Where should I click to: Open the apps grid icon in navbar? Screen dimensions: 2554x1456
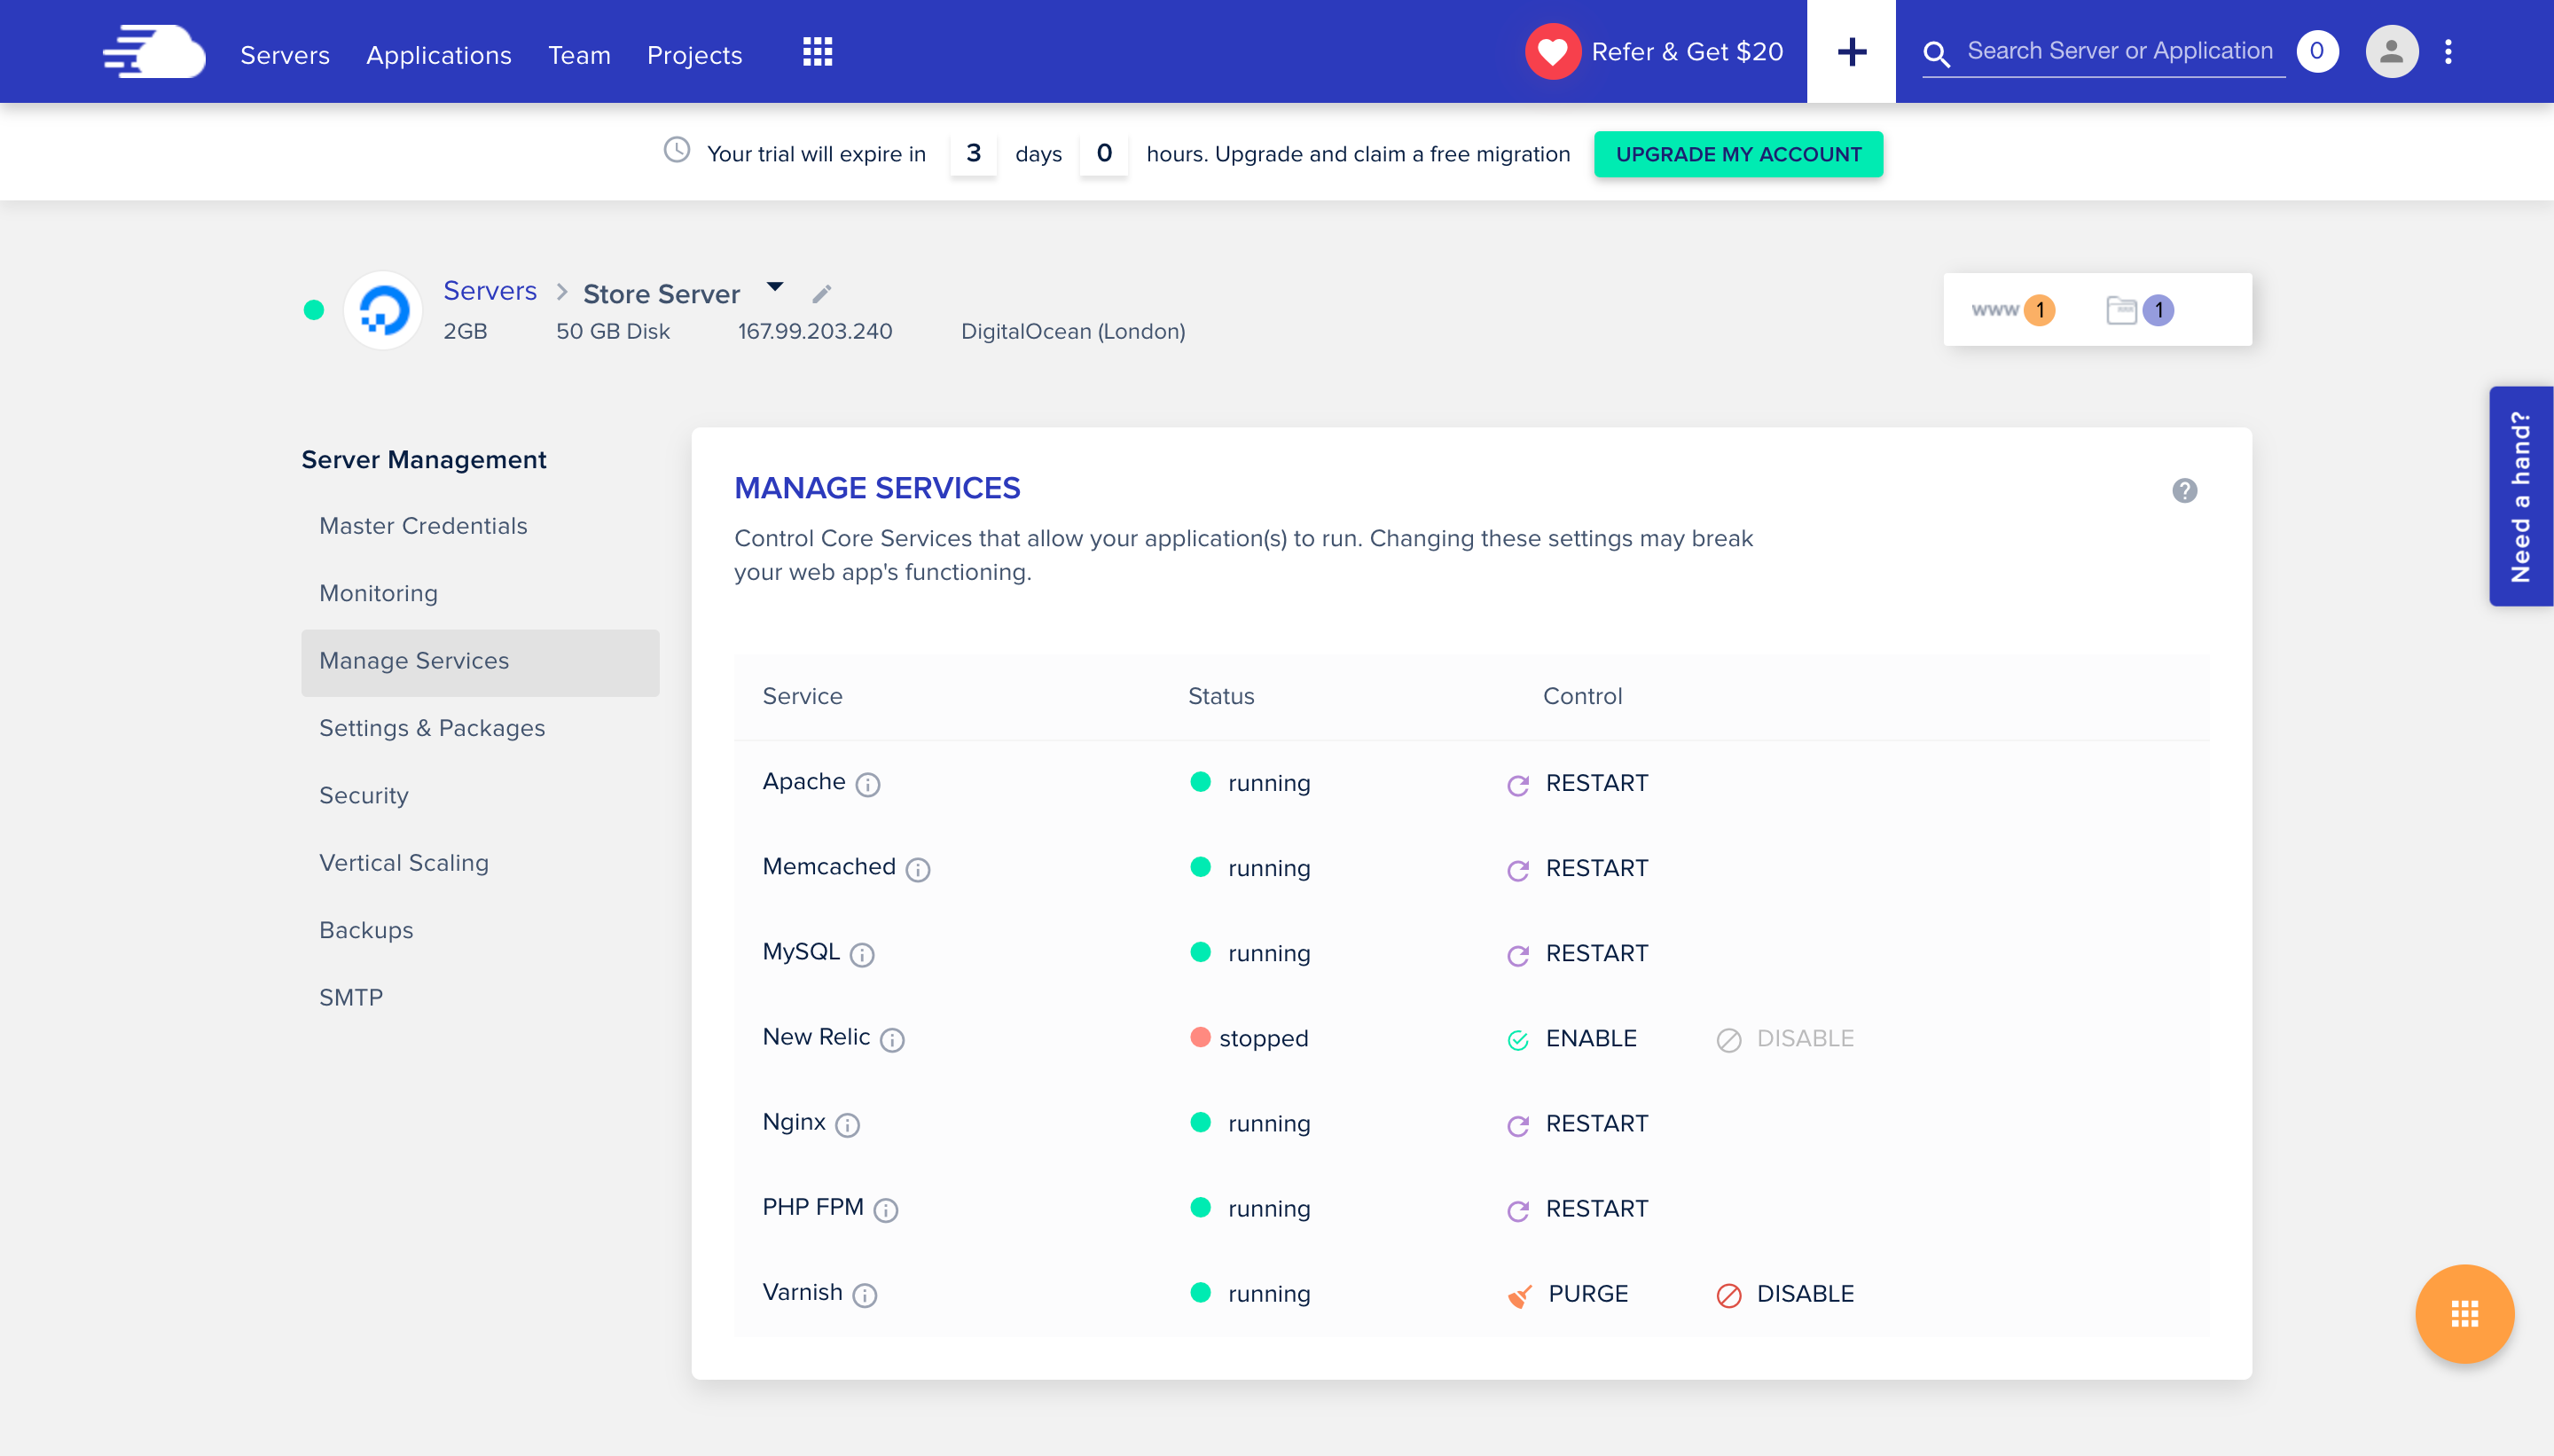tap(817, 52)
